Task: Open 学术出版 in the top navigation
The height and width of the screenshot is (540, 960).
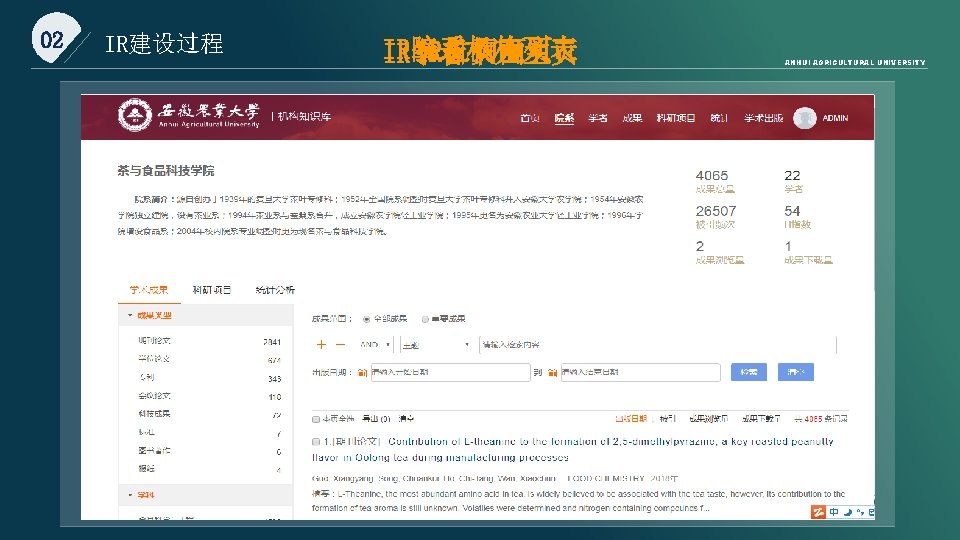Action: coord(763,118)
